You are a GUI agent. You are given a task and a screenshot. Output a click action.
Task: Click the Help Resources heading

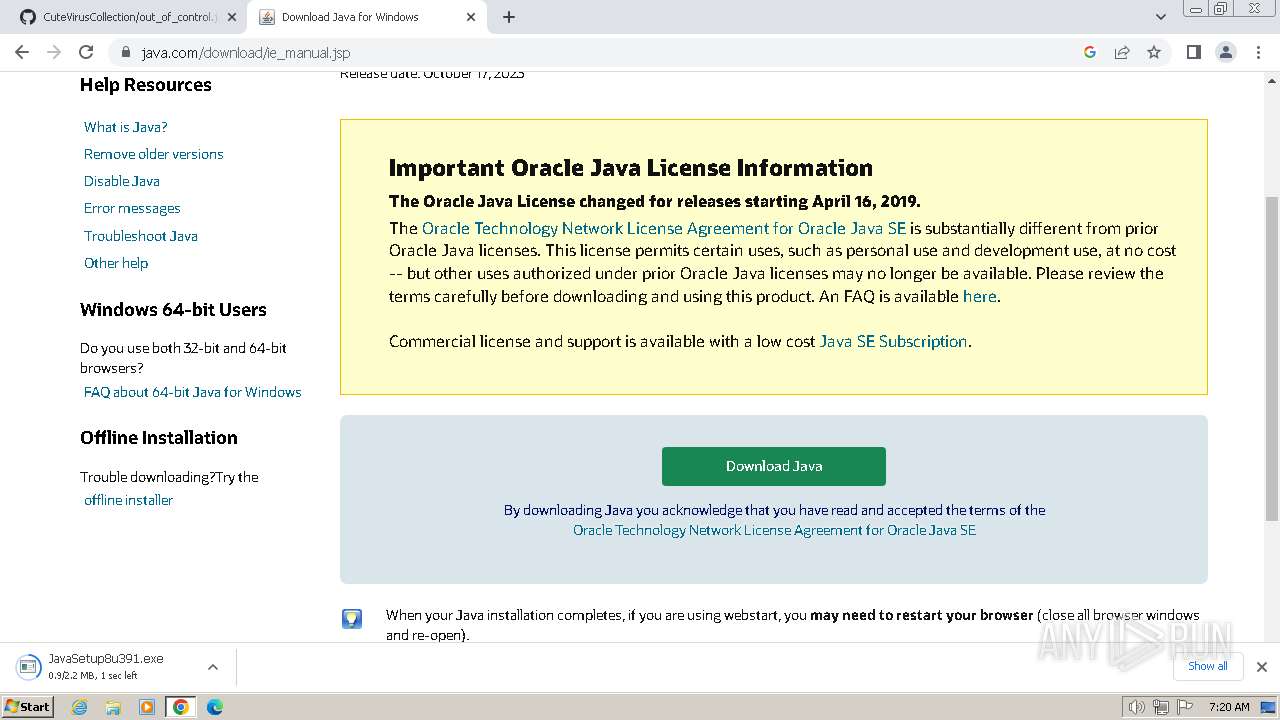[146, 85]
